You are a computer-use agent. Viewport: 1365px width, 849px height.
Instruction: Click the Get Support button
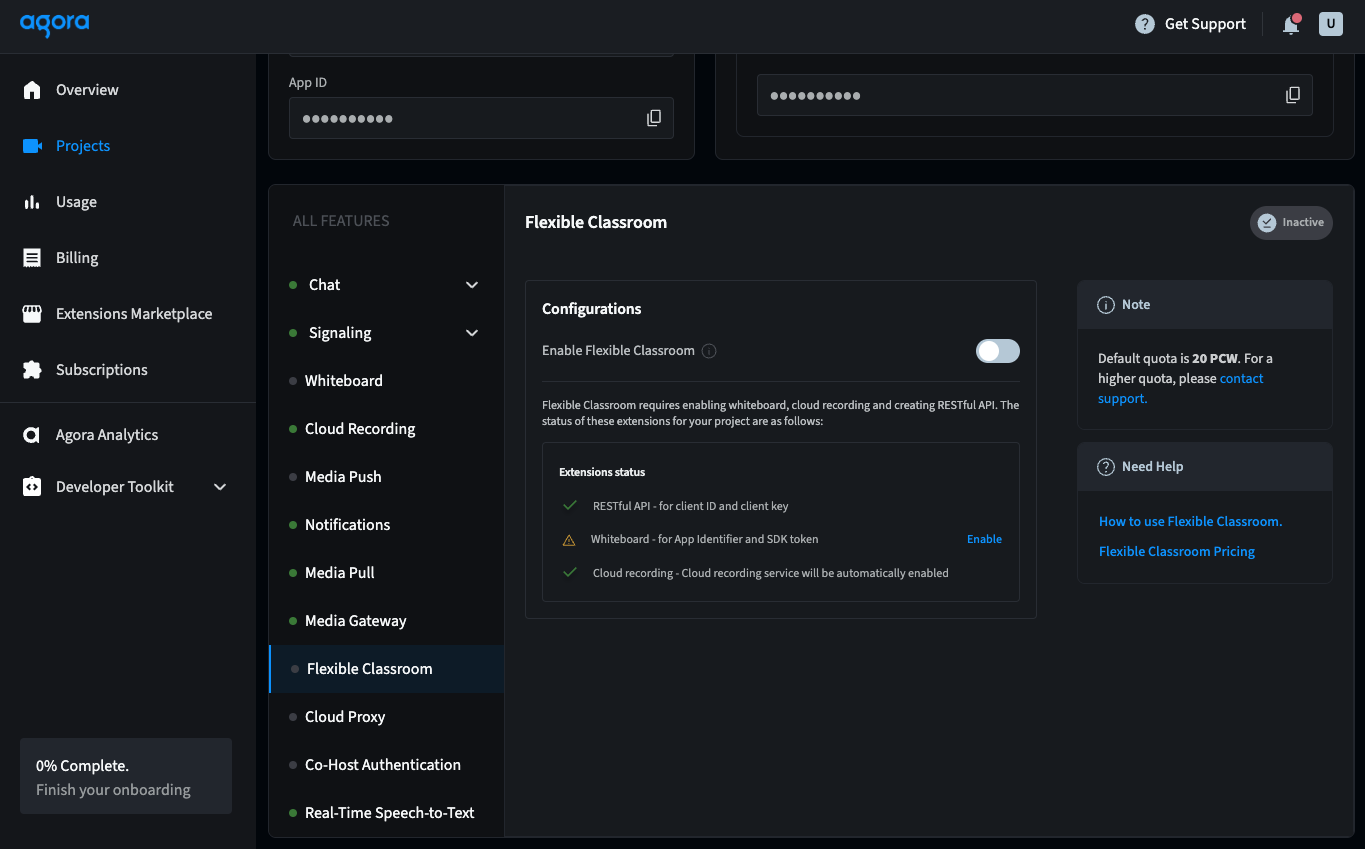click(x=1190, y=24)
